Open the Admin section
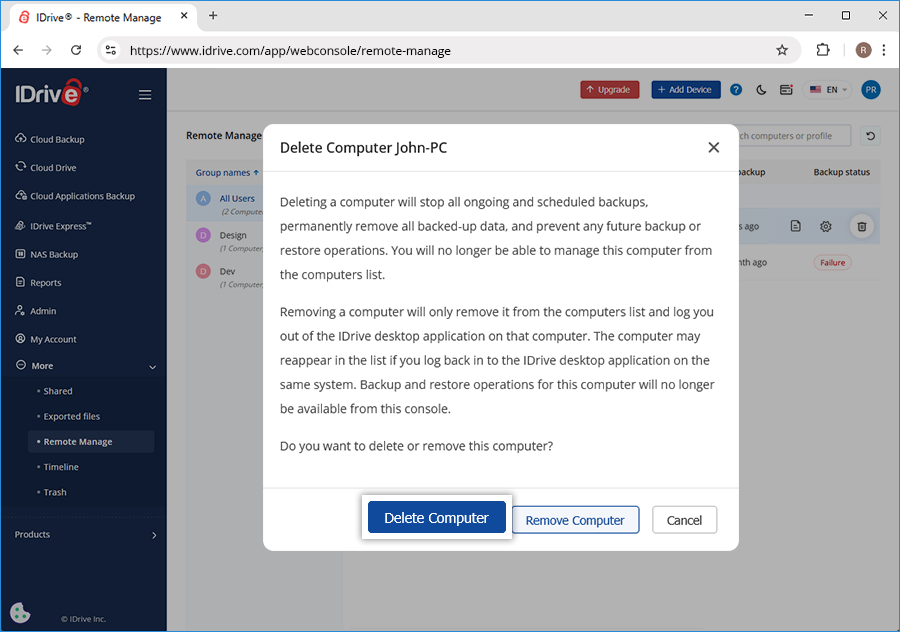The height and width of the screenshot is (632, 900). pyautogui.click(x=36, y=311)
